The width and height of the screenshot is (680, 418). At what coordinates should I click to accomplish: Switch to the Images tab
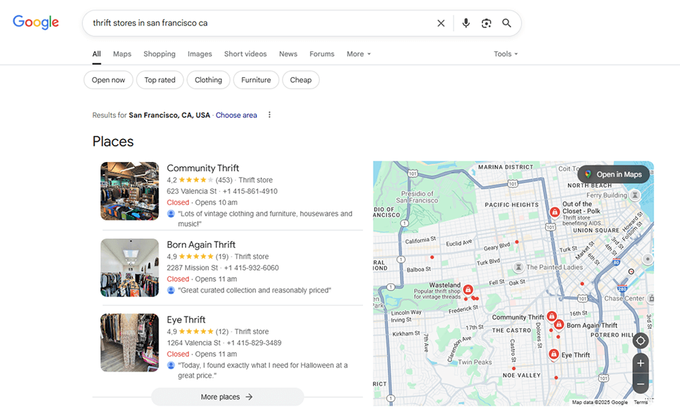tap(199, 54)
